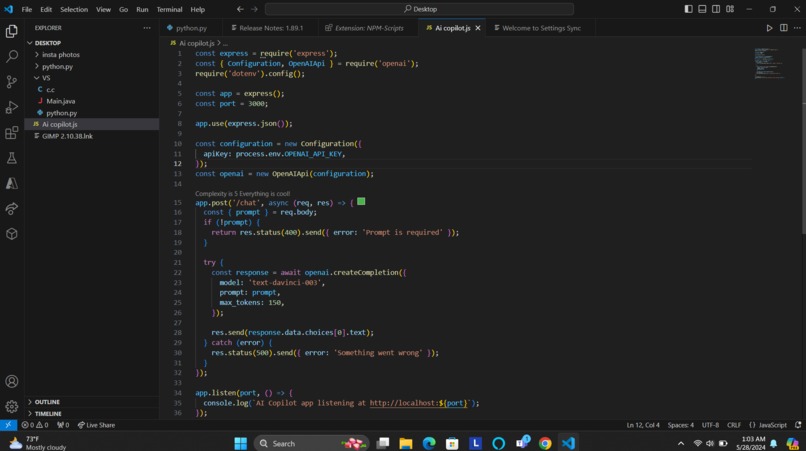Switch to the python.py tab

coord(191,28)
